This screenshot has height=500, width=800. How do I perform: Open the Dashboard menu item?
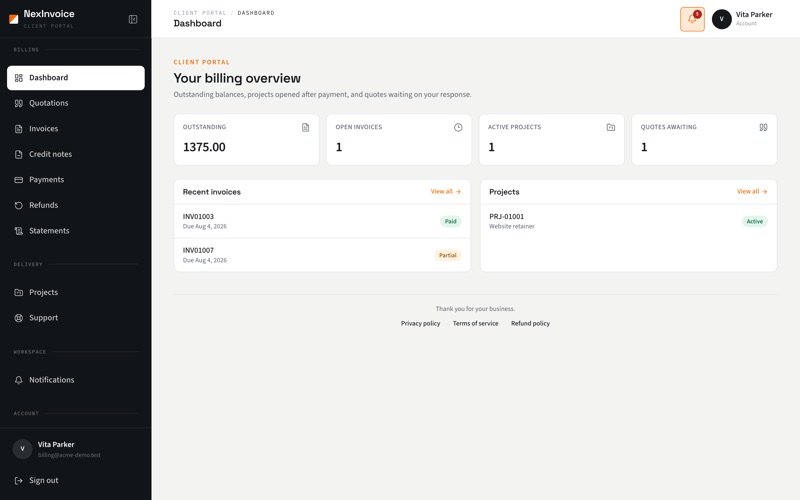click(76, 78)
